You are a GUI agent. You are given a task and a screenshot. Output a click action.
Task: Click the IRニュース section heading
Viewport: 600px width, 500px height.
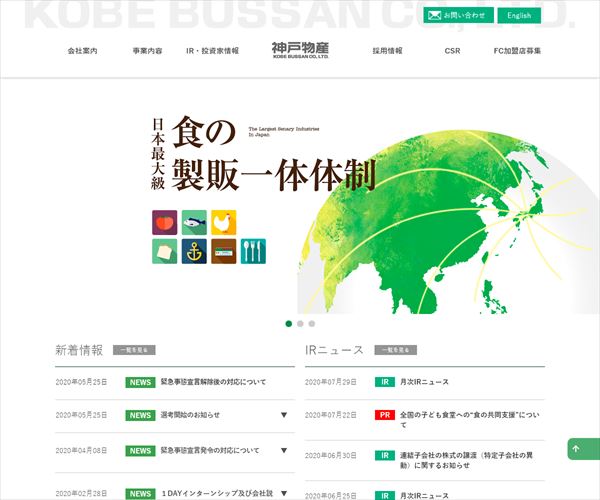334,350
